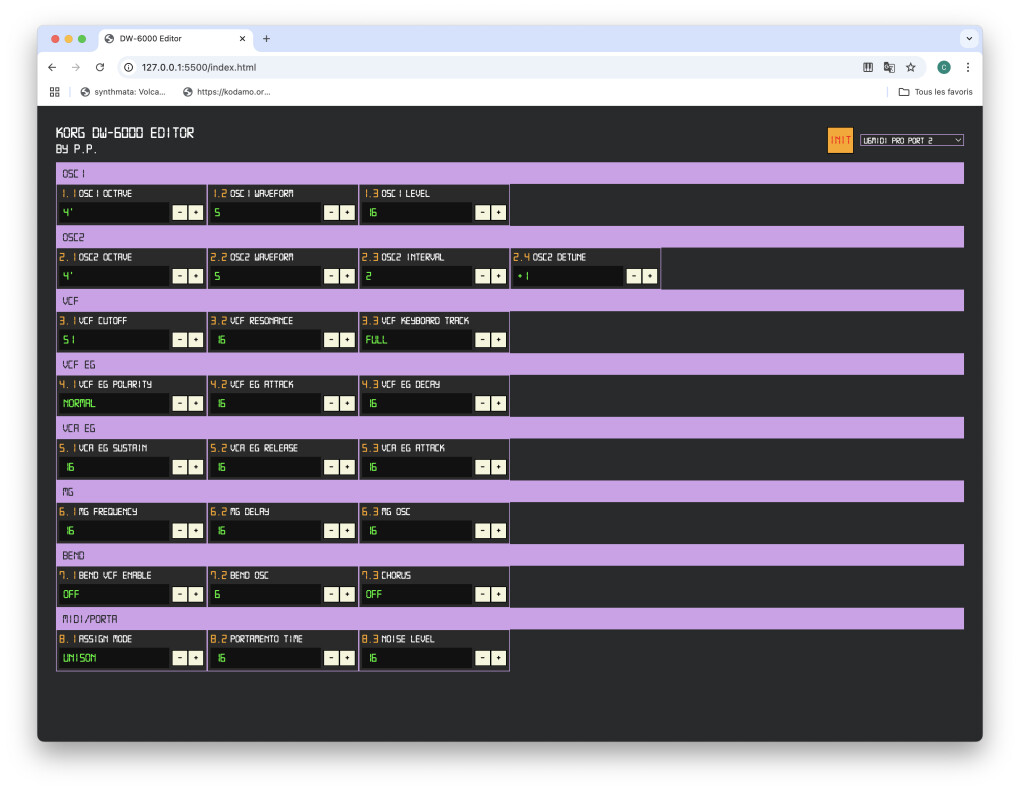Screen dimensions: 1020x791
Task: Open the kodamo bookmark link
Action: [x=226, y=92]
